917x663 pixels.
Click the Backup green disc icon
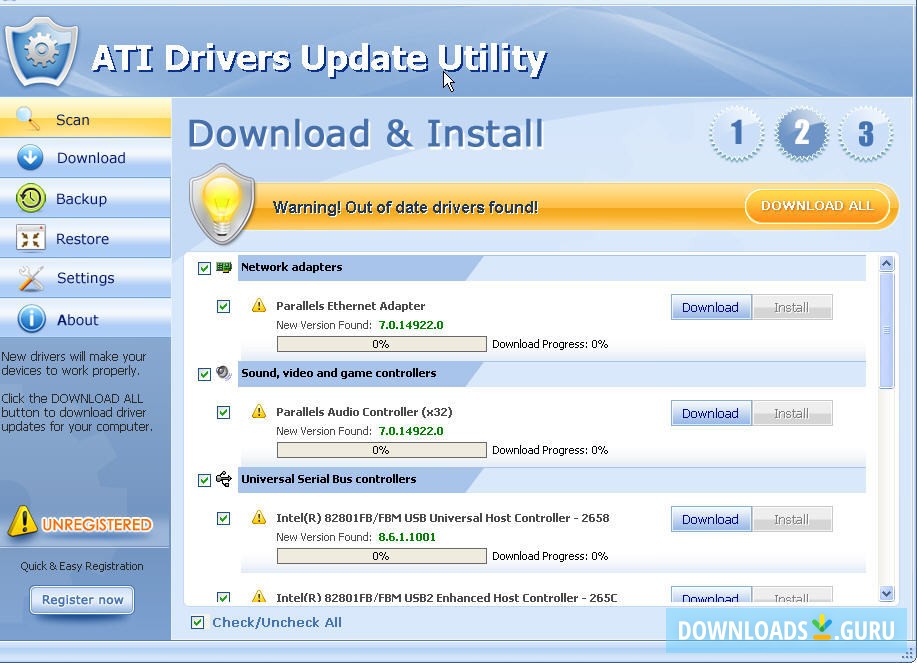coord(28,198)
